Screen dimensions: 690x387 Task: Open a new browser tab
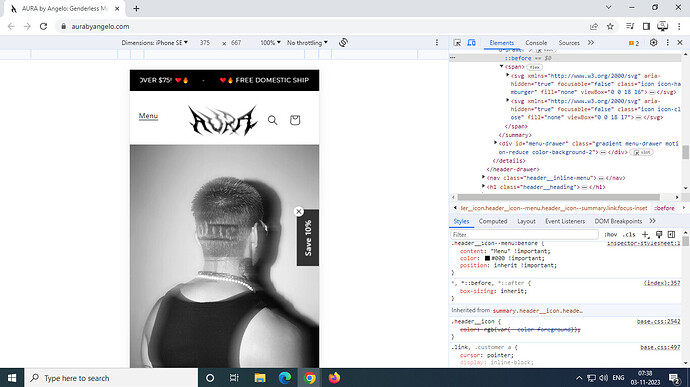(136, 8)
